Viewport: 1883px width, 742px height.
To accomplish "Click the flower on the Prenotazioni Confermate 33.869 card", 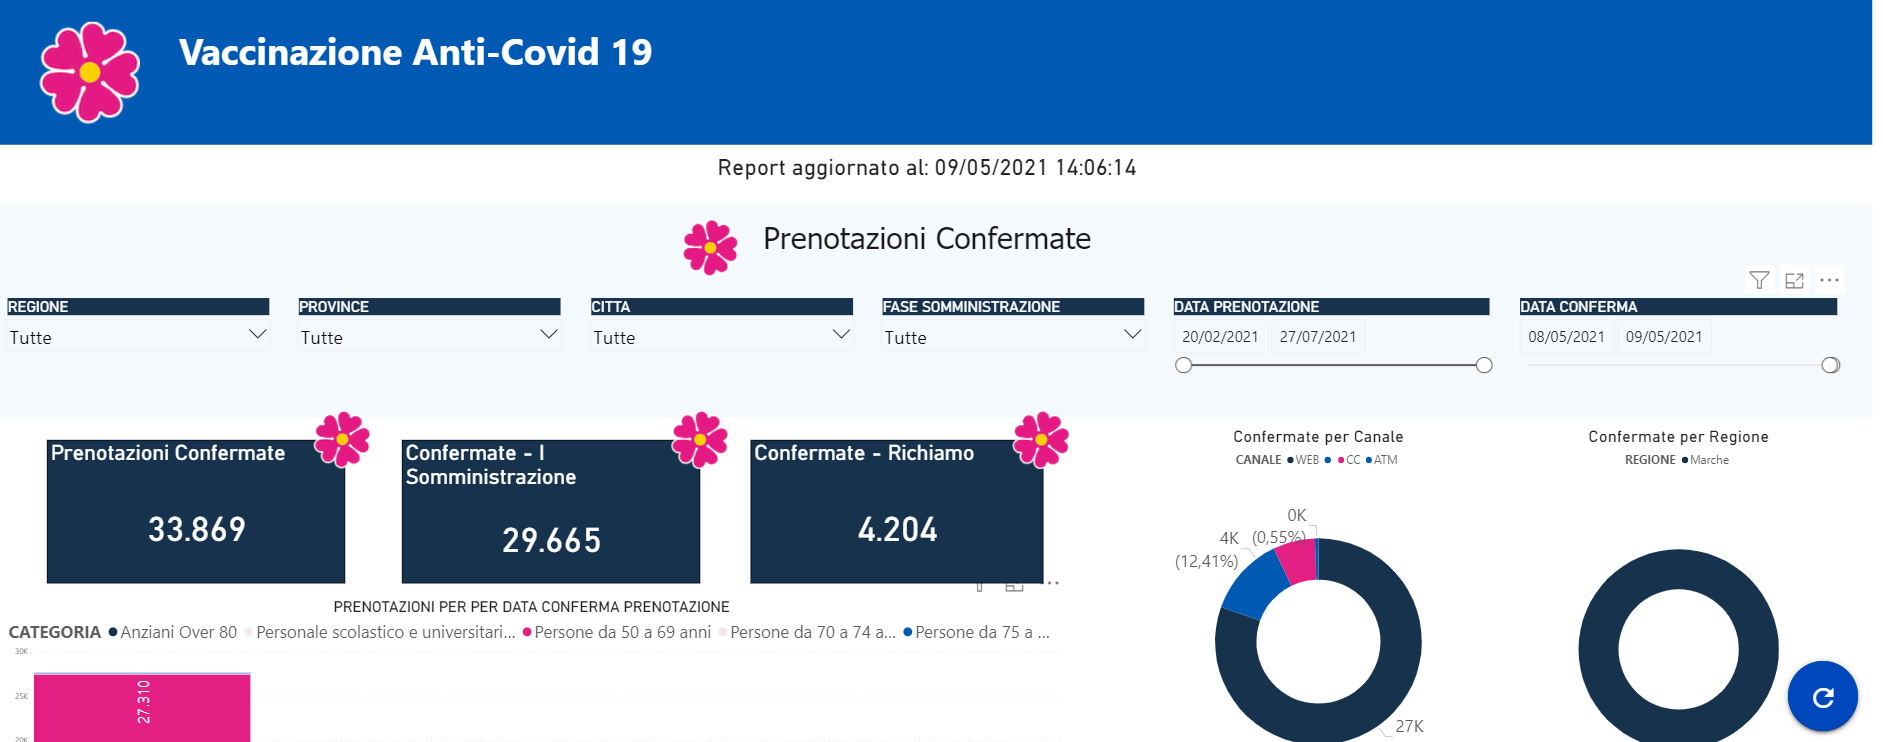I will coord(342,439).
